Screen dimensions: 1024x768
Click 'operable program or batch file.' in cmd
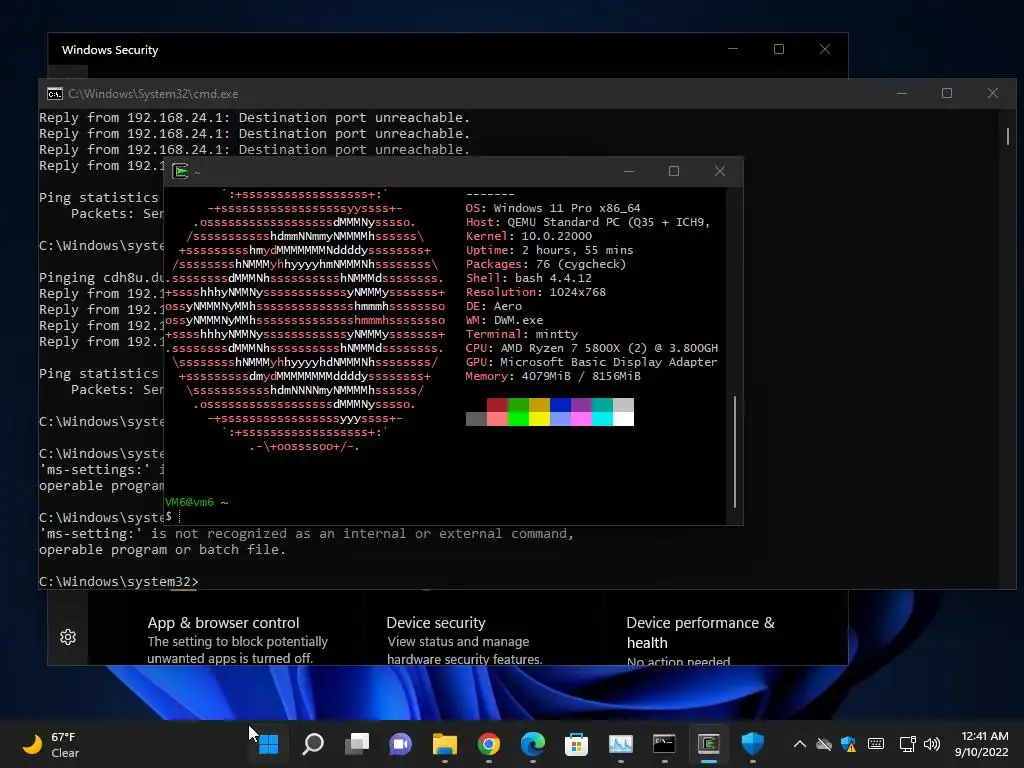click(162, 549)
